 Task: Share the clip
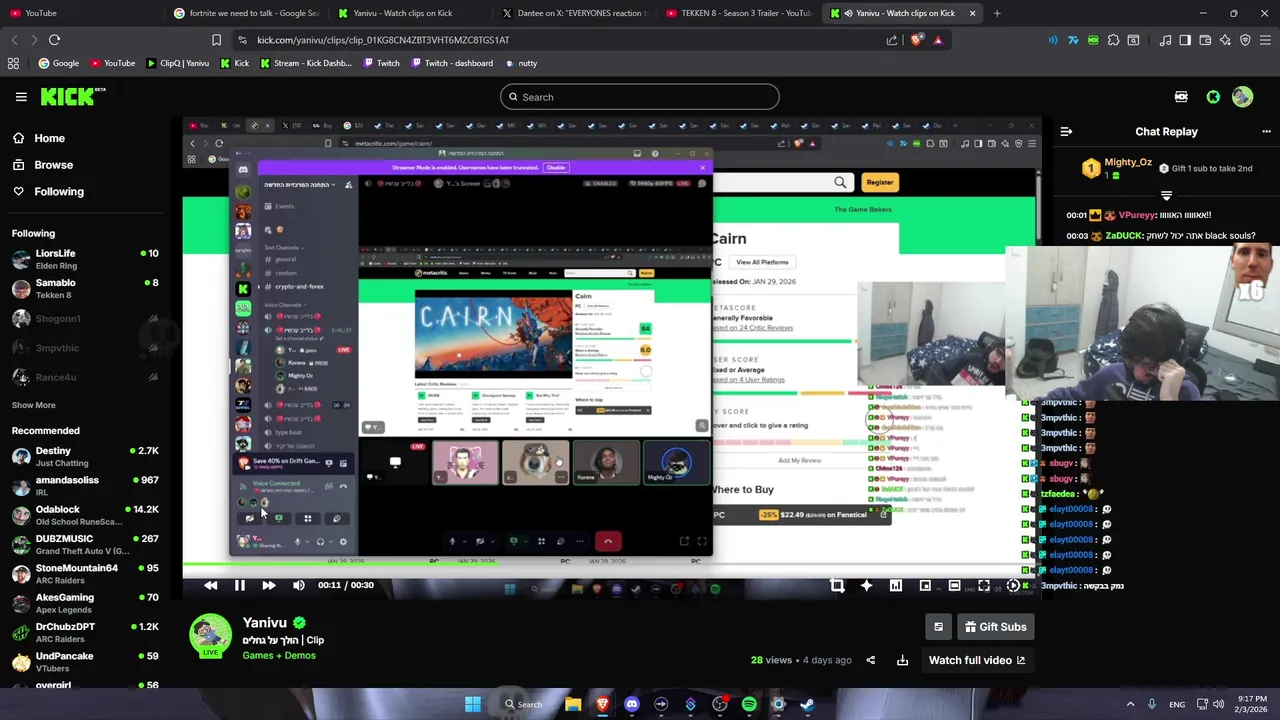870,660
